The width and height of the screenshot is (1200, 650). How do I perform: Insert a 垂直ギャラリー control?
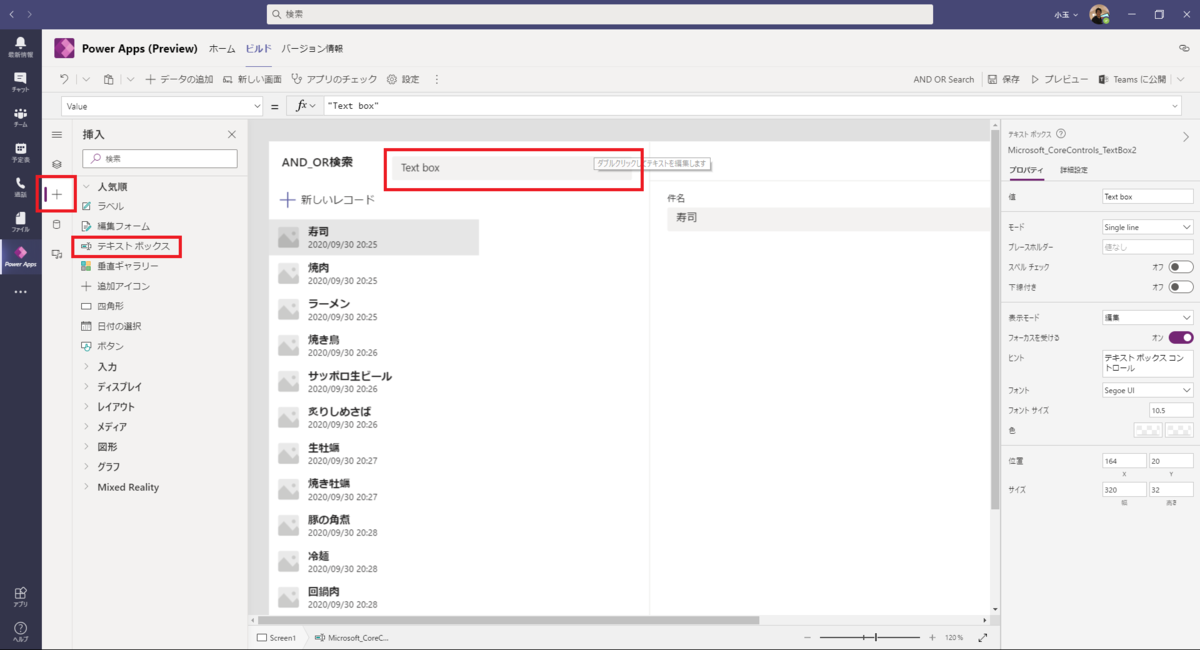tap(127, 266)
